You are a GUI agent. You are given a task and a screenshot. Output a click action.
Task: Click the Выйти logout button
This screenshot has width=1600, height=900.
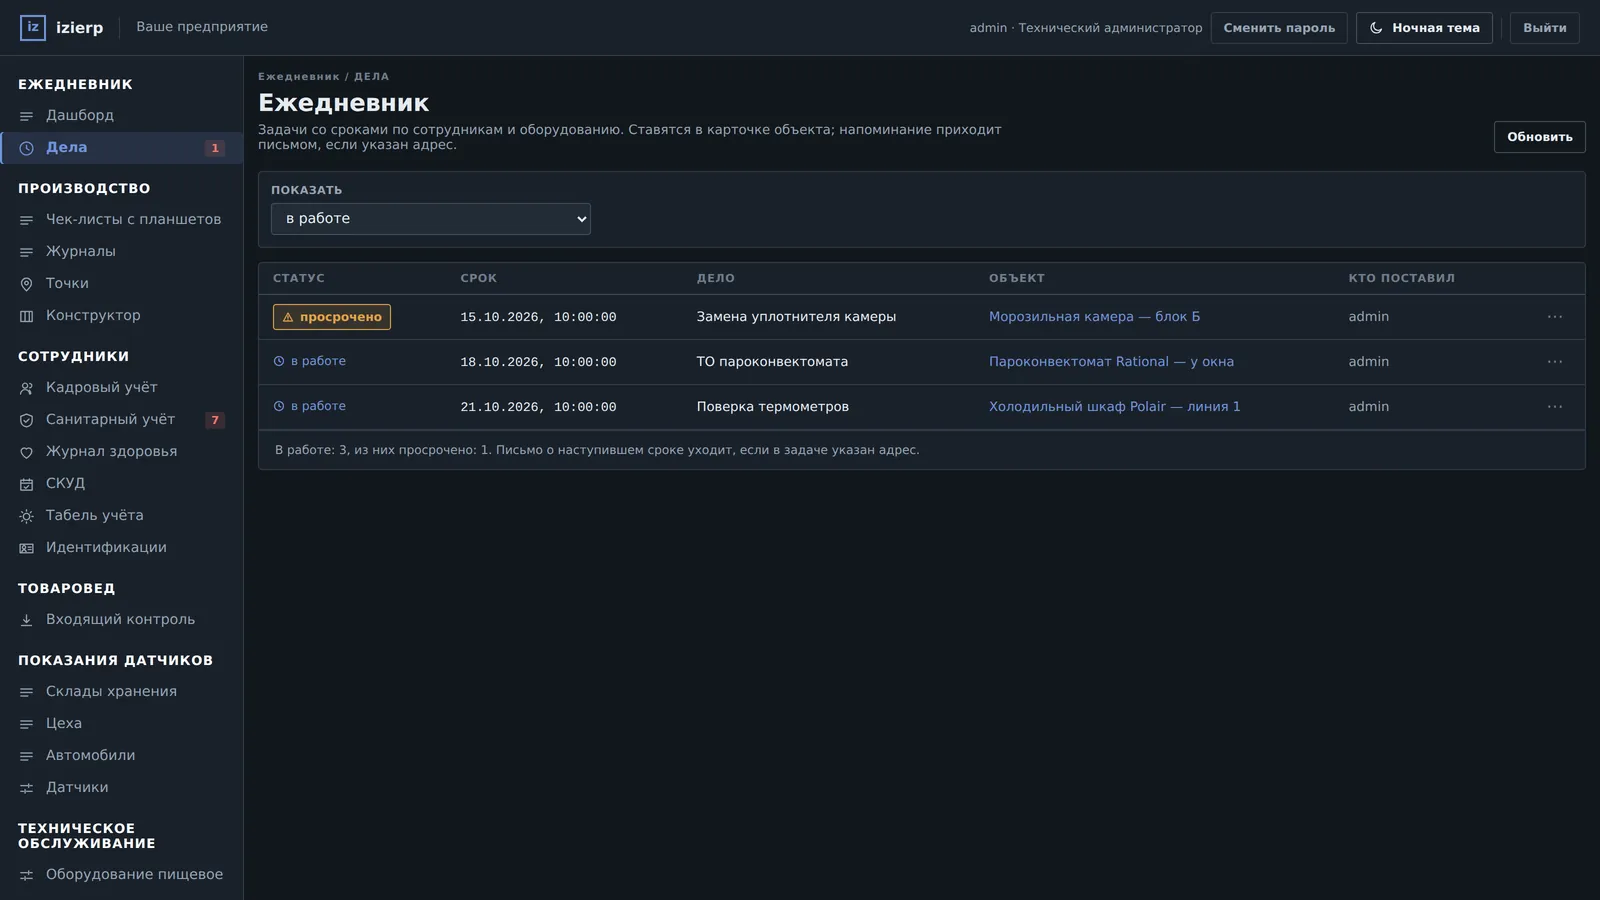pos(1544,28)
